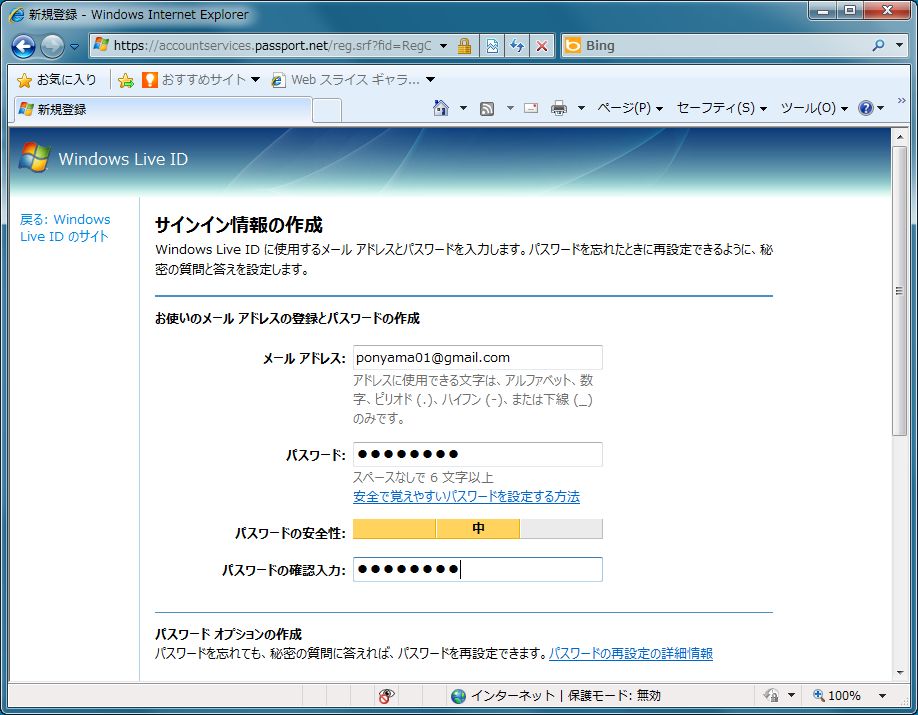Click the password strength meter 中
This screenshot has width=918, height=715.
[477, 529]
